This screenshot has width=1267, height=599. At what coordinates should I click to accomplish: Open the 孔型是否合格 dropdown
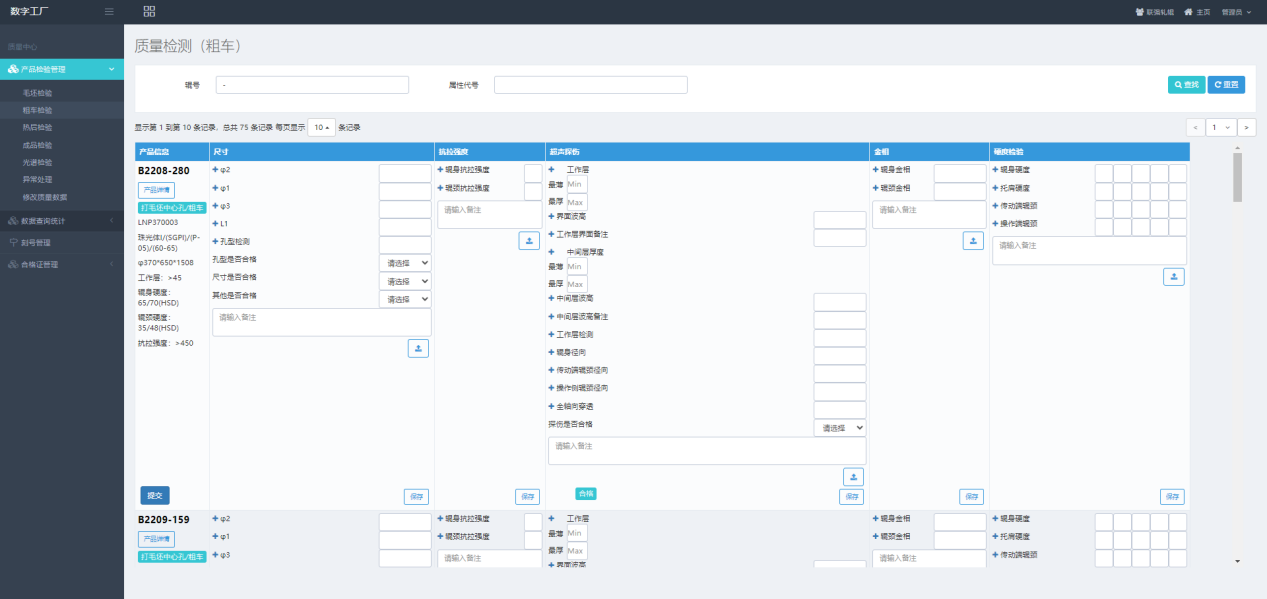click(405, 263)
